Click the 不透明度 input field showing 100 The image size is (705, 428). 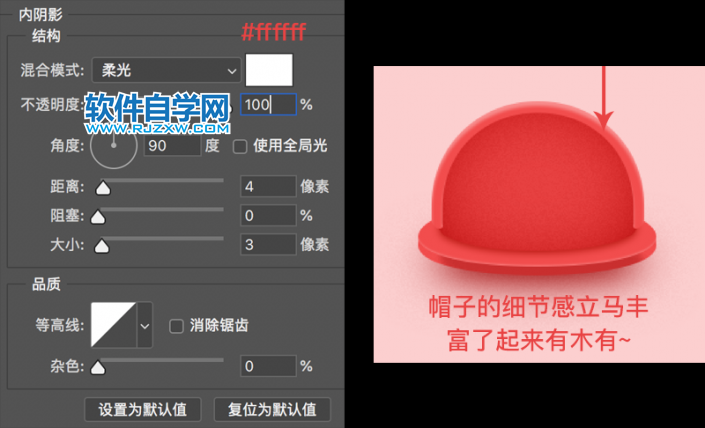click(268, 105)
